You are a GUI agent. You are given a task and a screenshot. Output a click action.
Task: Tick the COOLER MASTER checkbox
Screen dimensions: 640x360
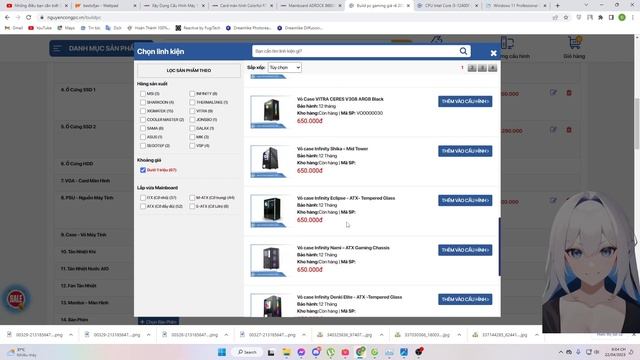(x=143, y=120)
